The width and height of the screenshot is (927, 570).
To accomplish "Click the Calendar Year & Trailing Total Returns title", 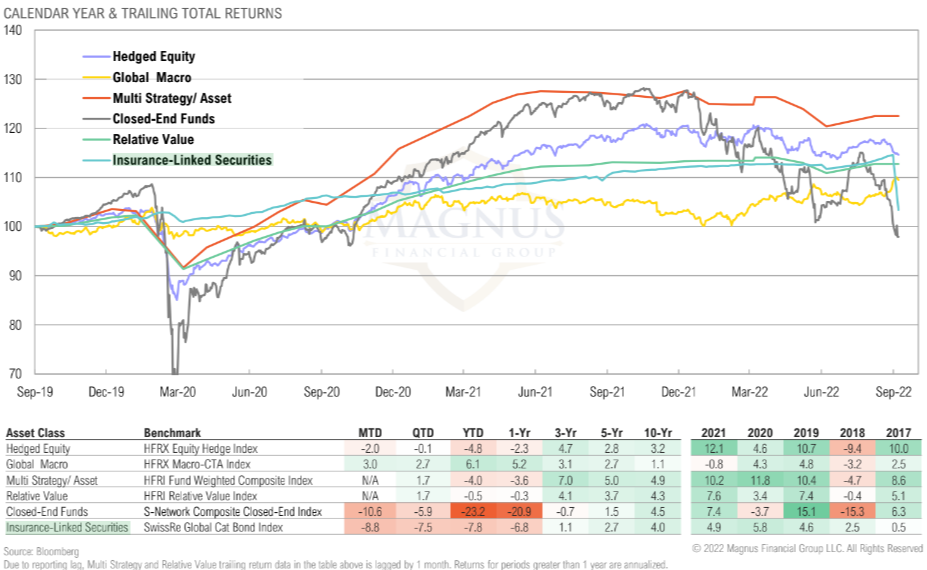I will pyautogui.click(x=144, y=13).
